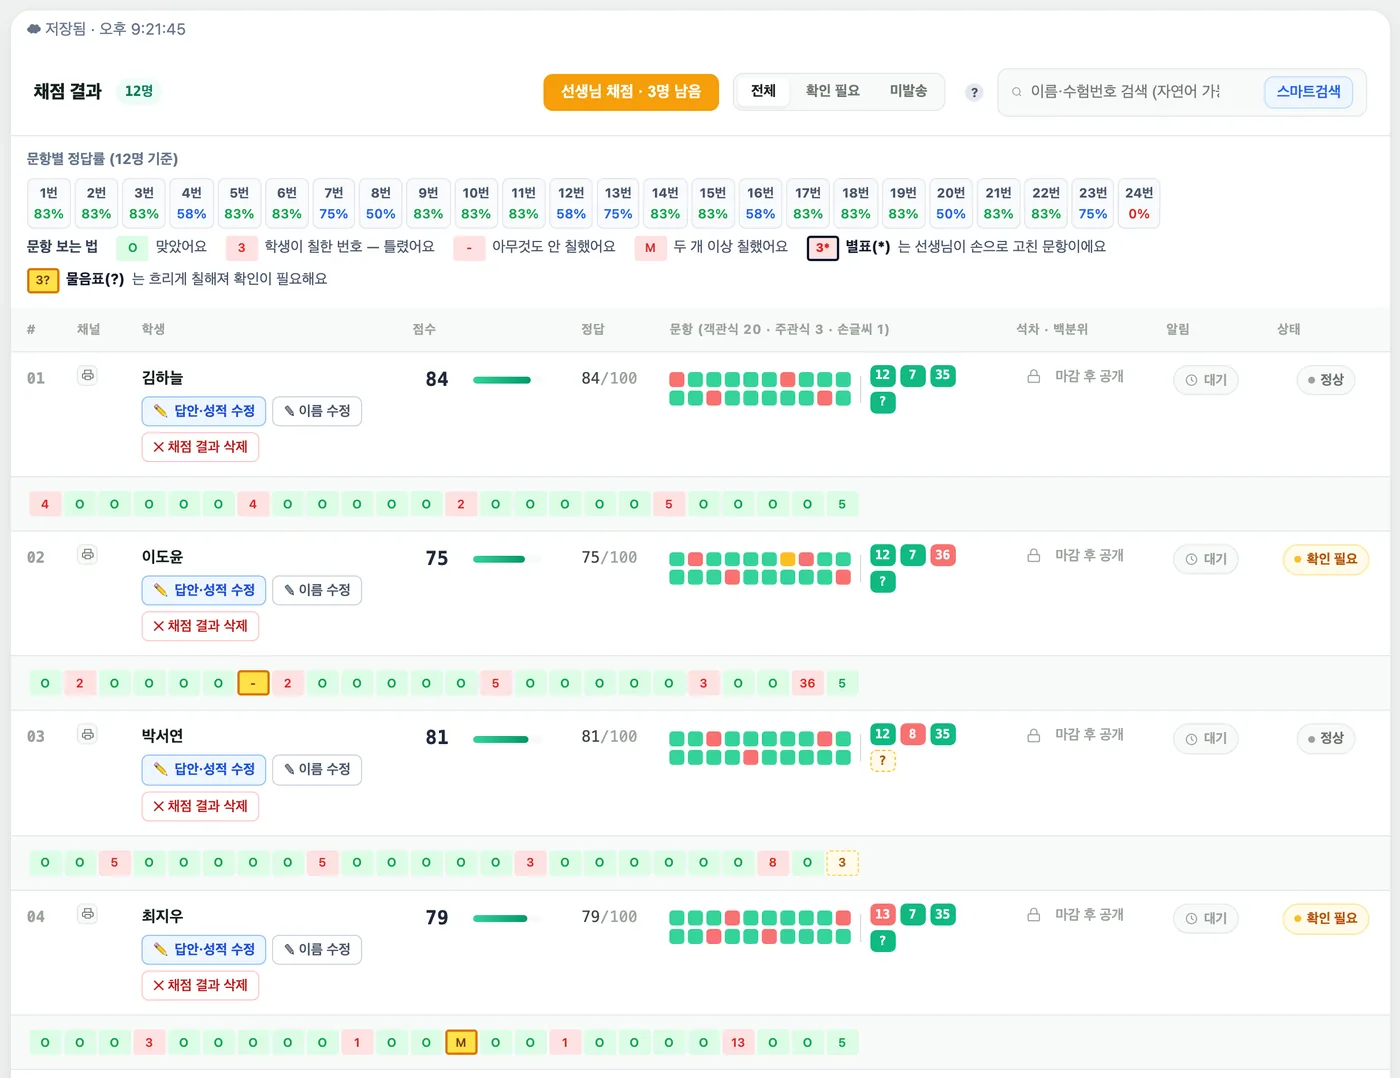Click the lock icon in 김하늘's row
1400x1078 pixels.
(1034, 376)
